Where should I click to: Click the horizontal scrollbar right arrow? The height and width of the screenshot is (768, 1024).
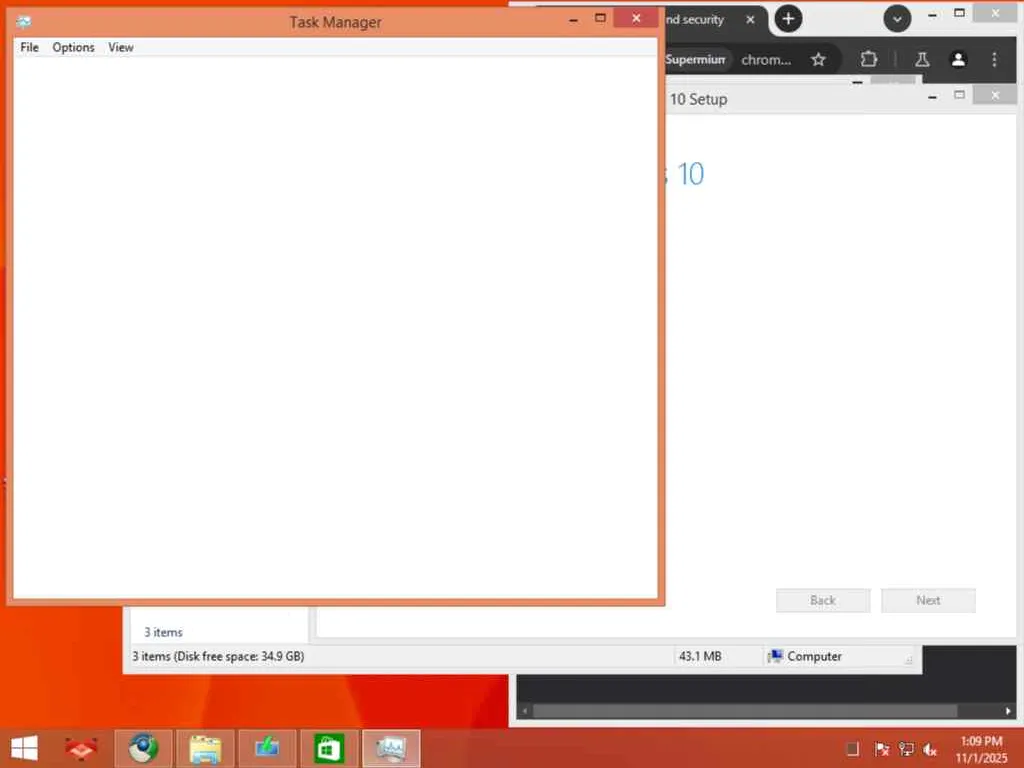click(1008, 711)
